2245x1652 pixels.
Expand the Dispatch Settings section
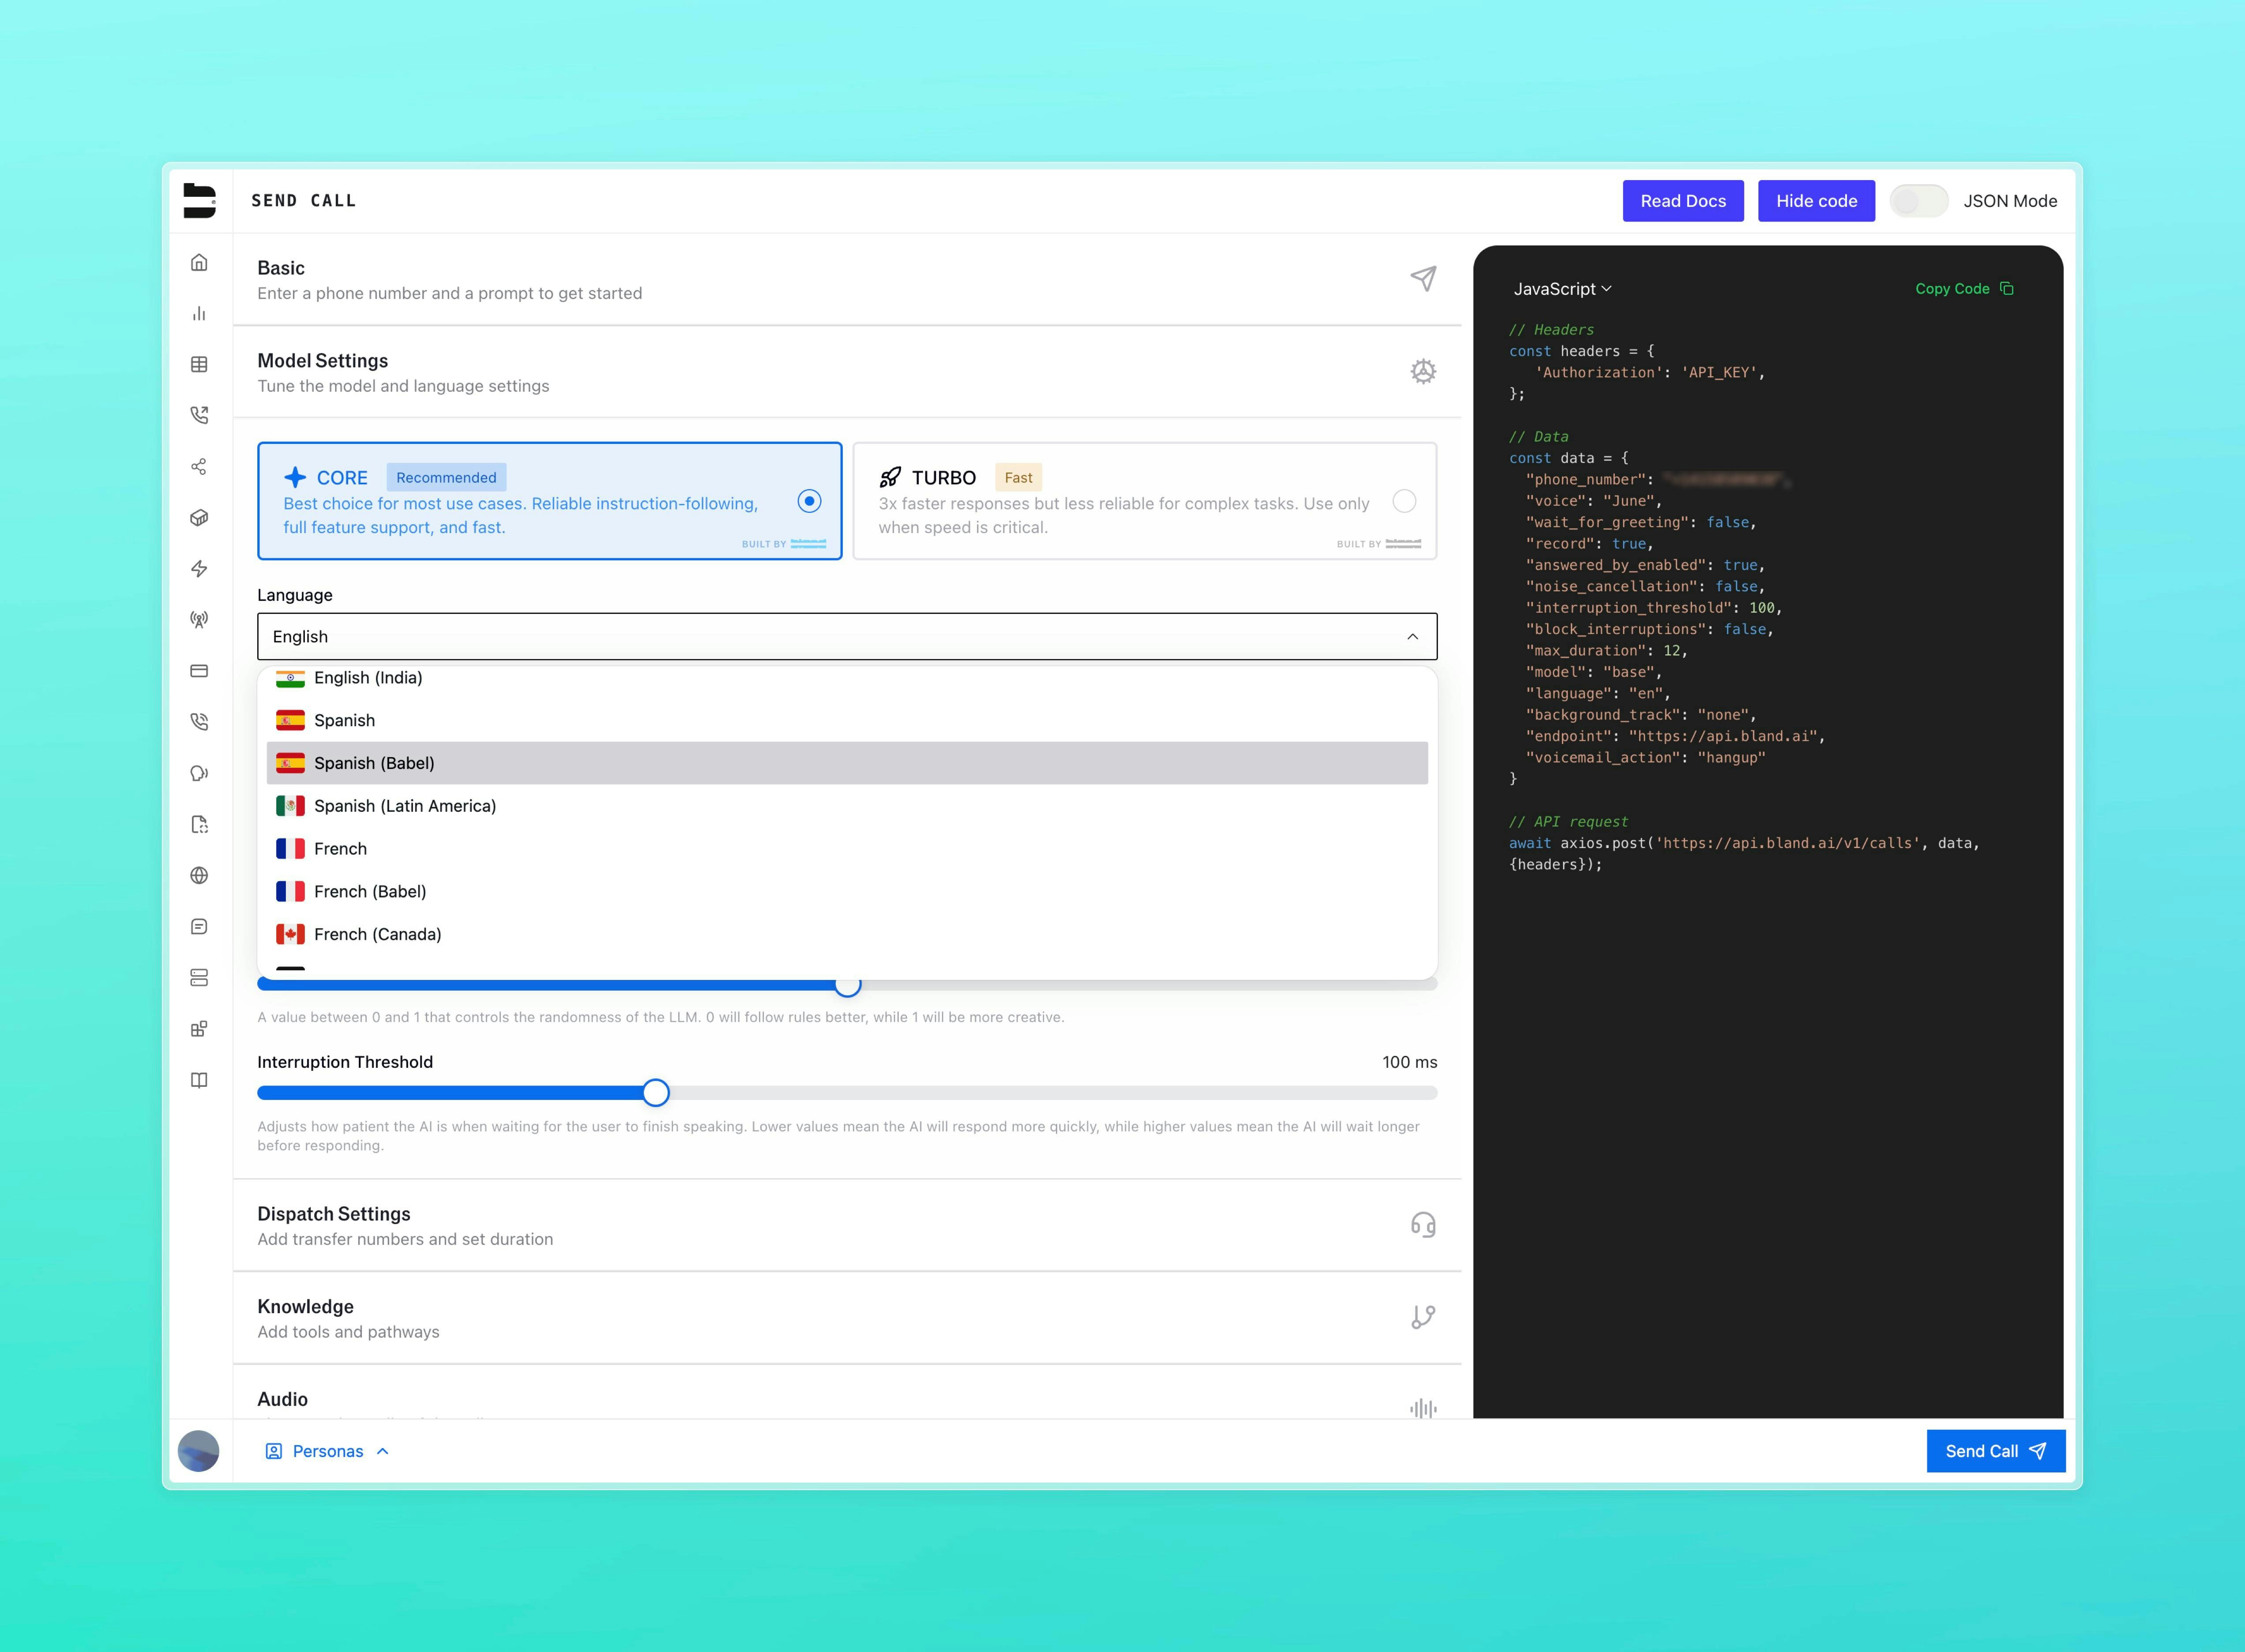click(847, 1225)
